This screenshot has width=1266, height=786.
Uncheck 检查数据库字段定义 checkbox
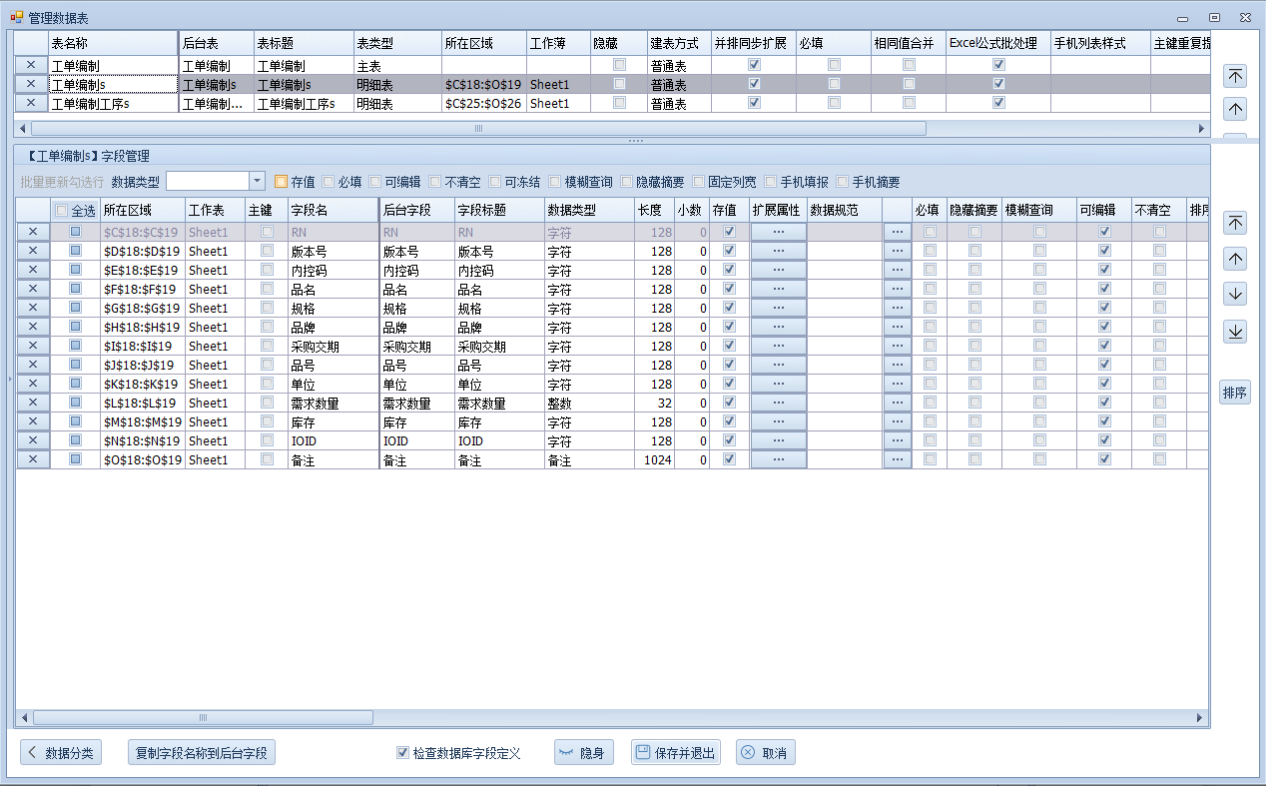tap(403, 753)
